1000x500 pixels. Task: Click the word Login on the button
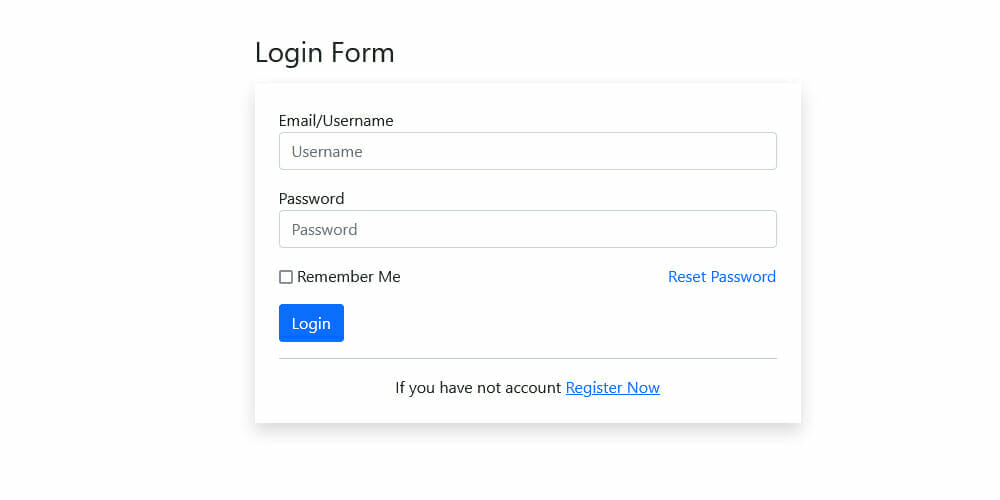pos(311,324)
